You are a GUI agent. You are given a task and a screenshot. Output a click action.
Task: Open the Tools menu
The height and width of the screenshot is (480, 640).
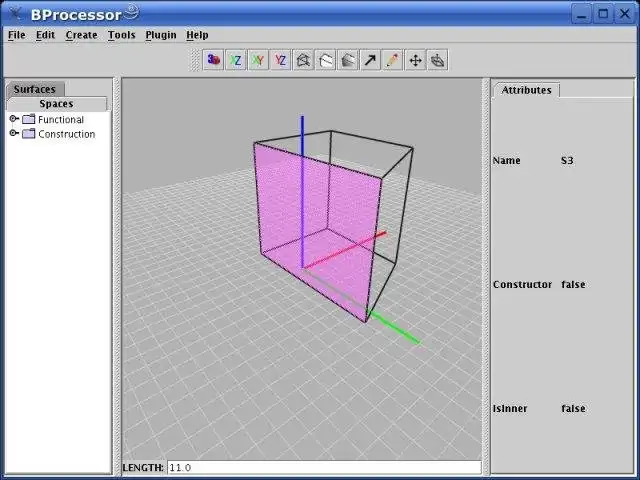coord(122,35)
